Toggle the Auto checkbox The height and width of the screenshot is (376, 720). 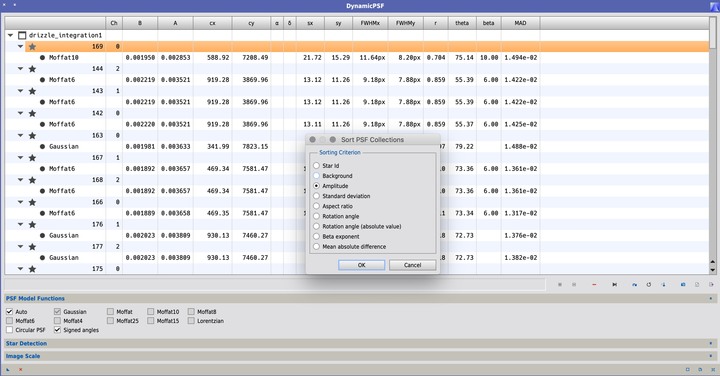[9, 312]
